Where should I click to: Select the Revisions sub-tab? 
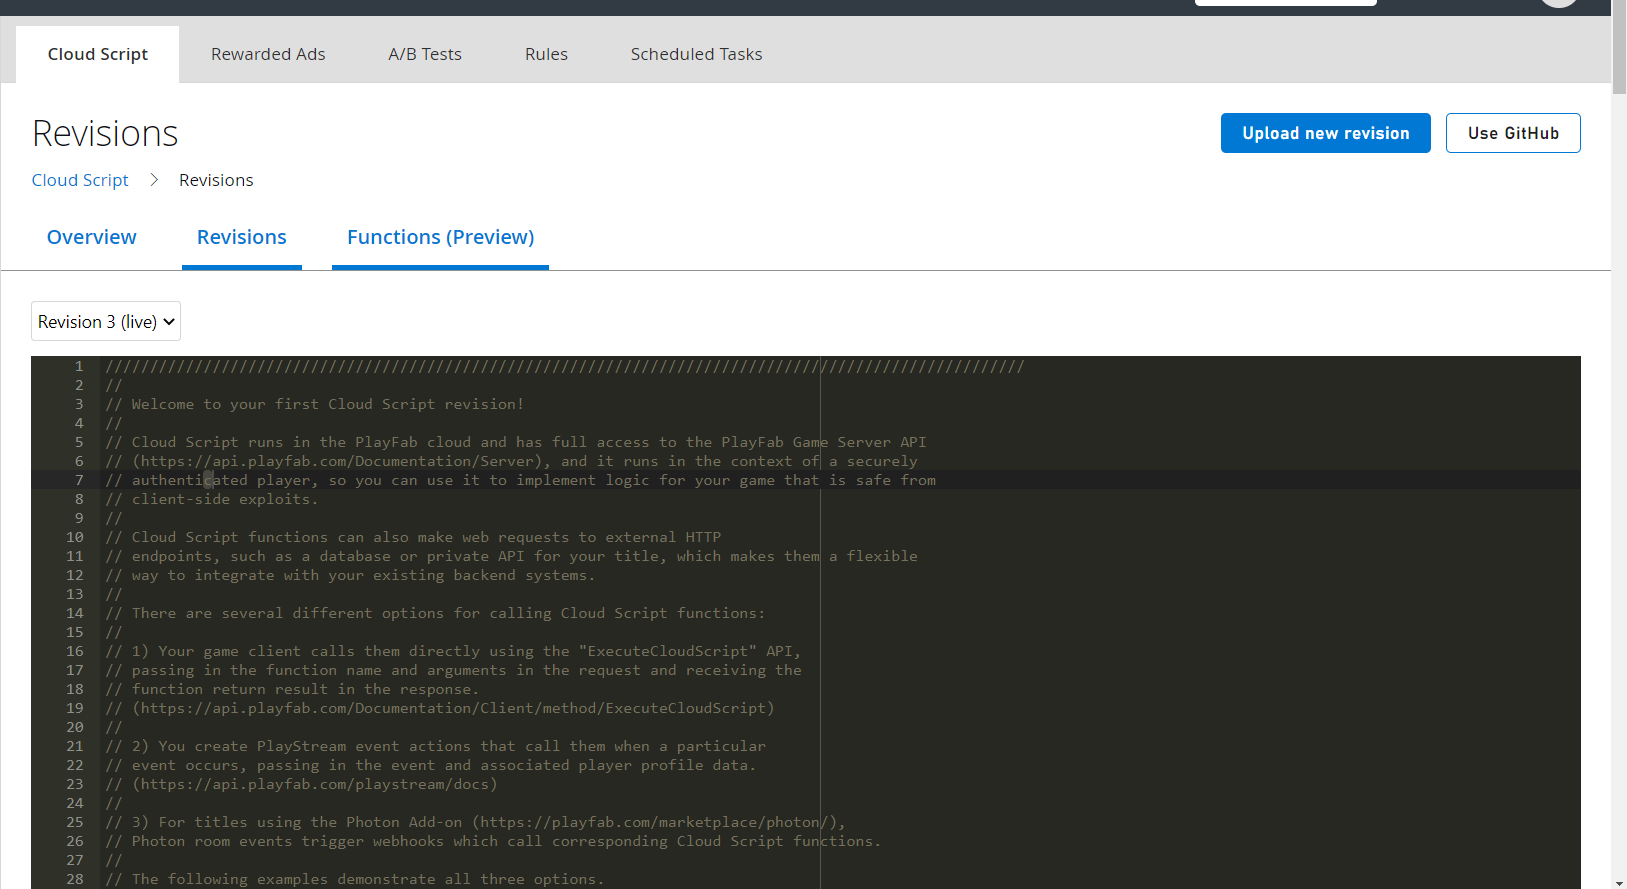pyautogui.click(x=242, y=237)
